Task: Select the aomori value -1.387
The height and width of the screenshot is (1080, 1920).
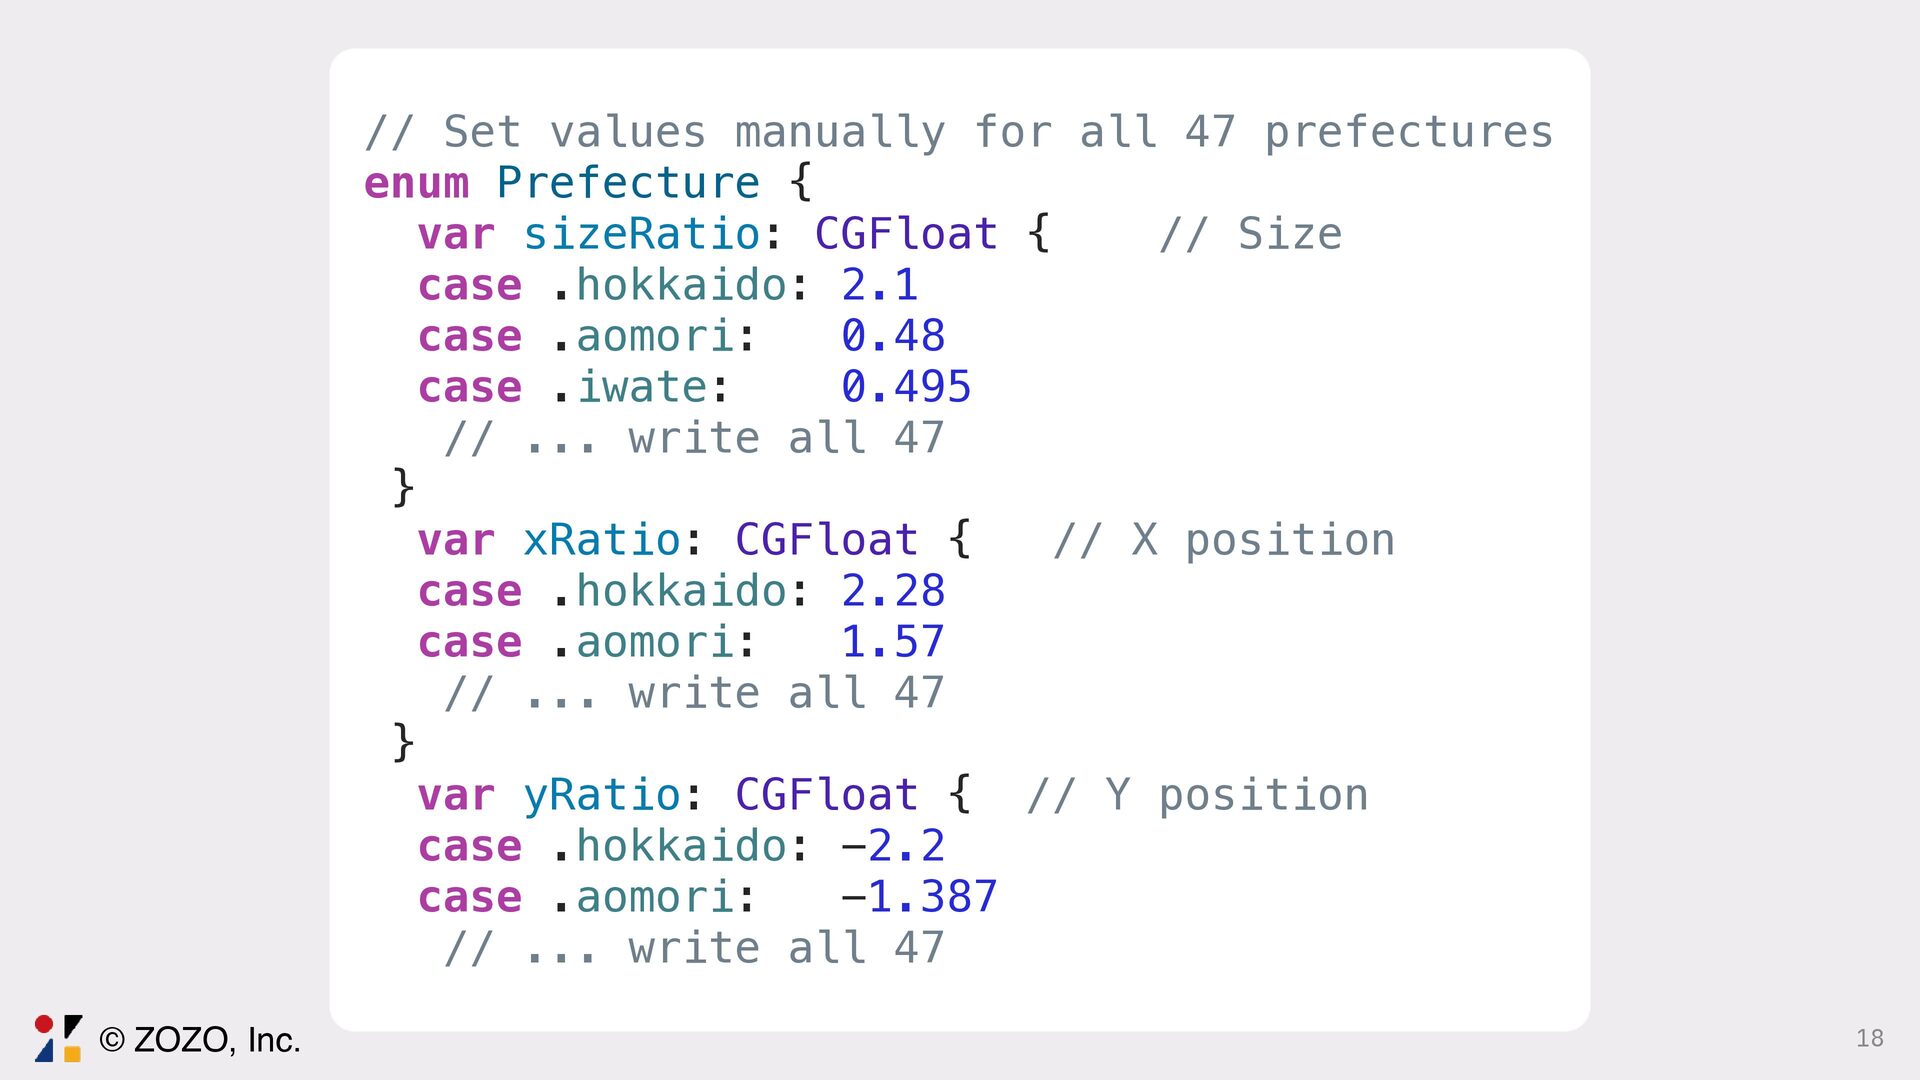Action: coord(918,897)
